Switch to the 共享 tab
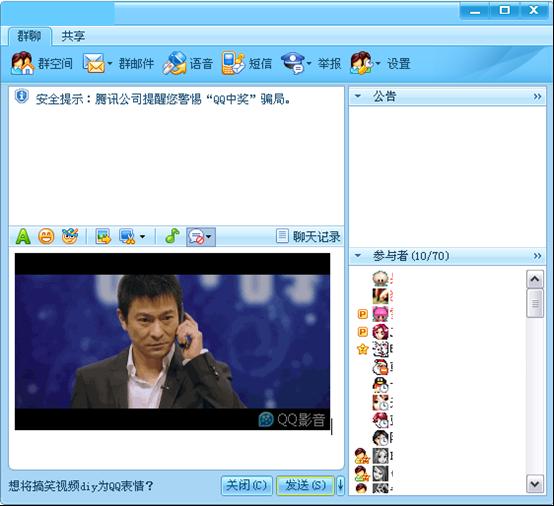 (73, 36)
